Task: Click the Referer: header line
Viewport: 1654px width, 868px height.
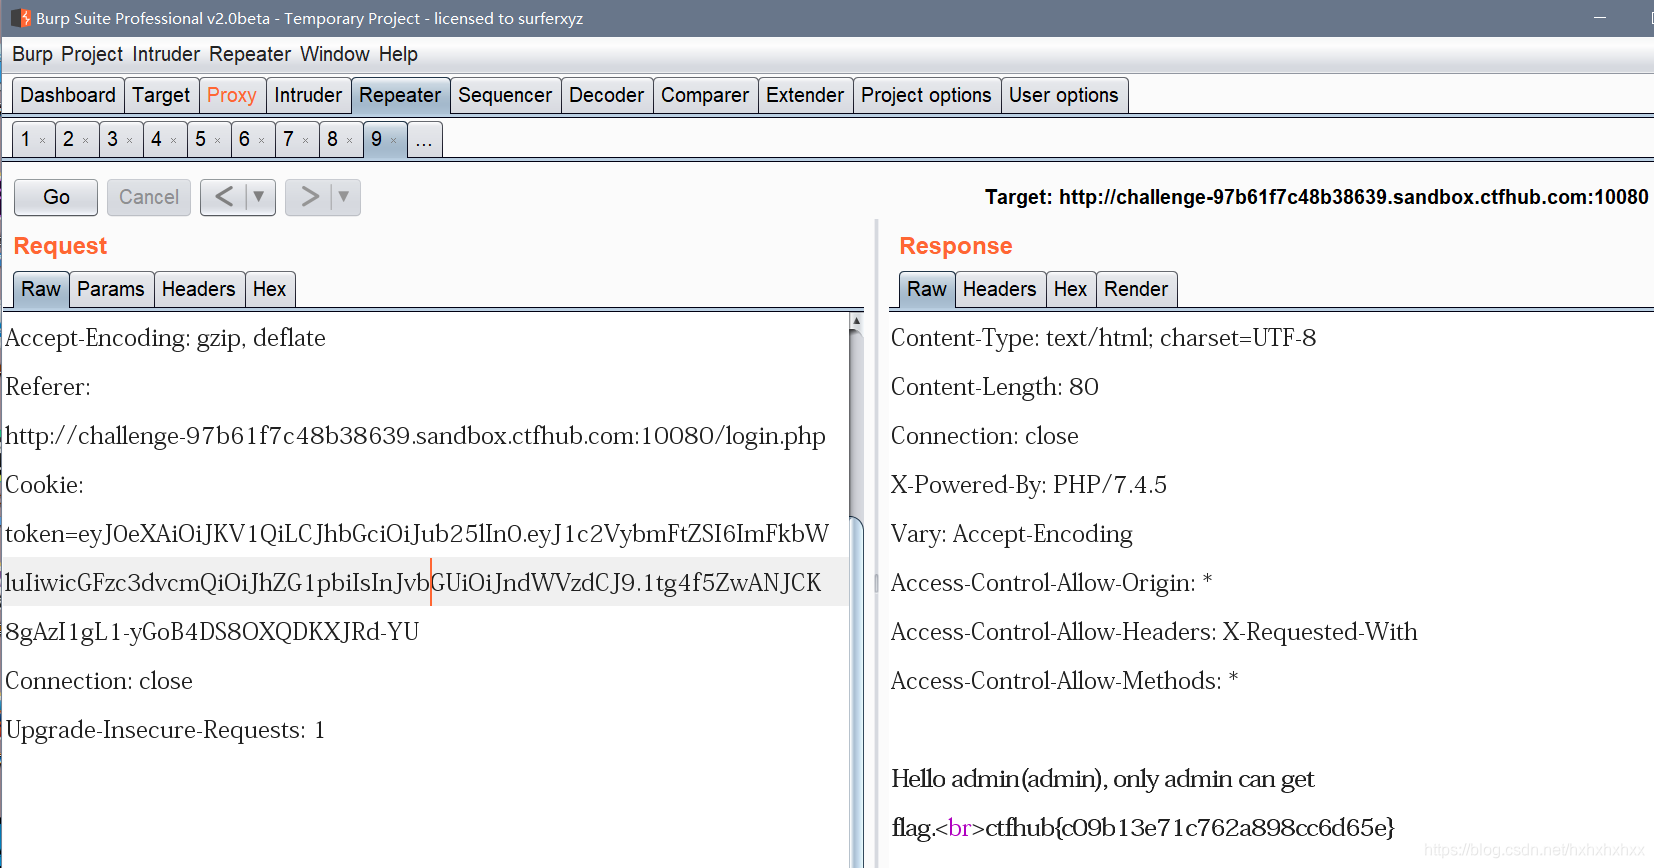Action: pos(48,387)
